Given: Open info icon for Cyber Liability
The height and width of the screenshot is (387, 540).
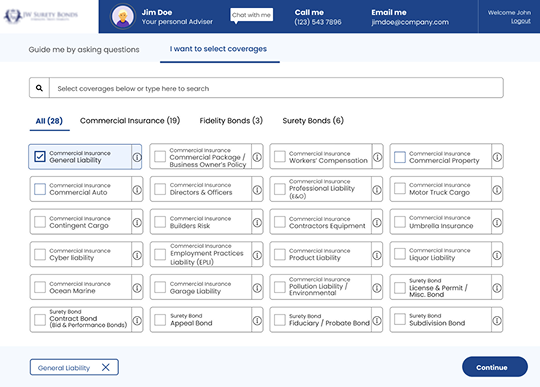Looking at the screenshot, I should pyautogui.click(x=137, y=255).
